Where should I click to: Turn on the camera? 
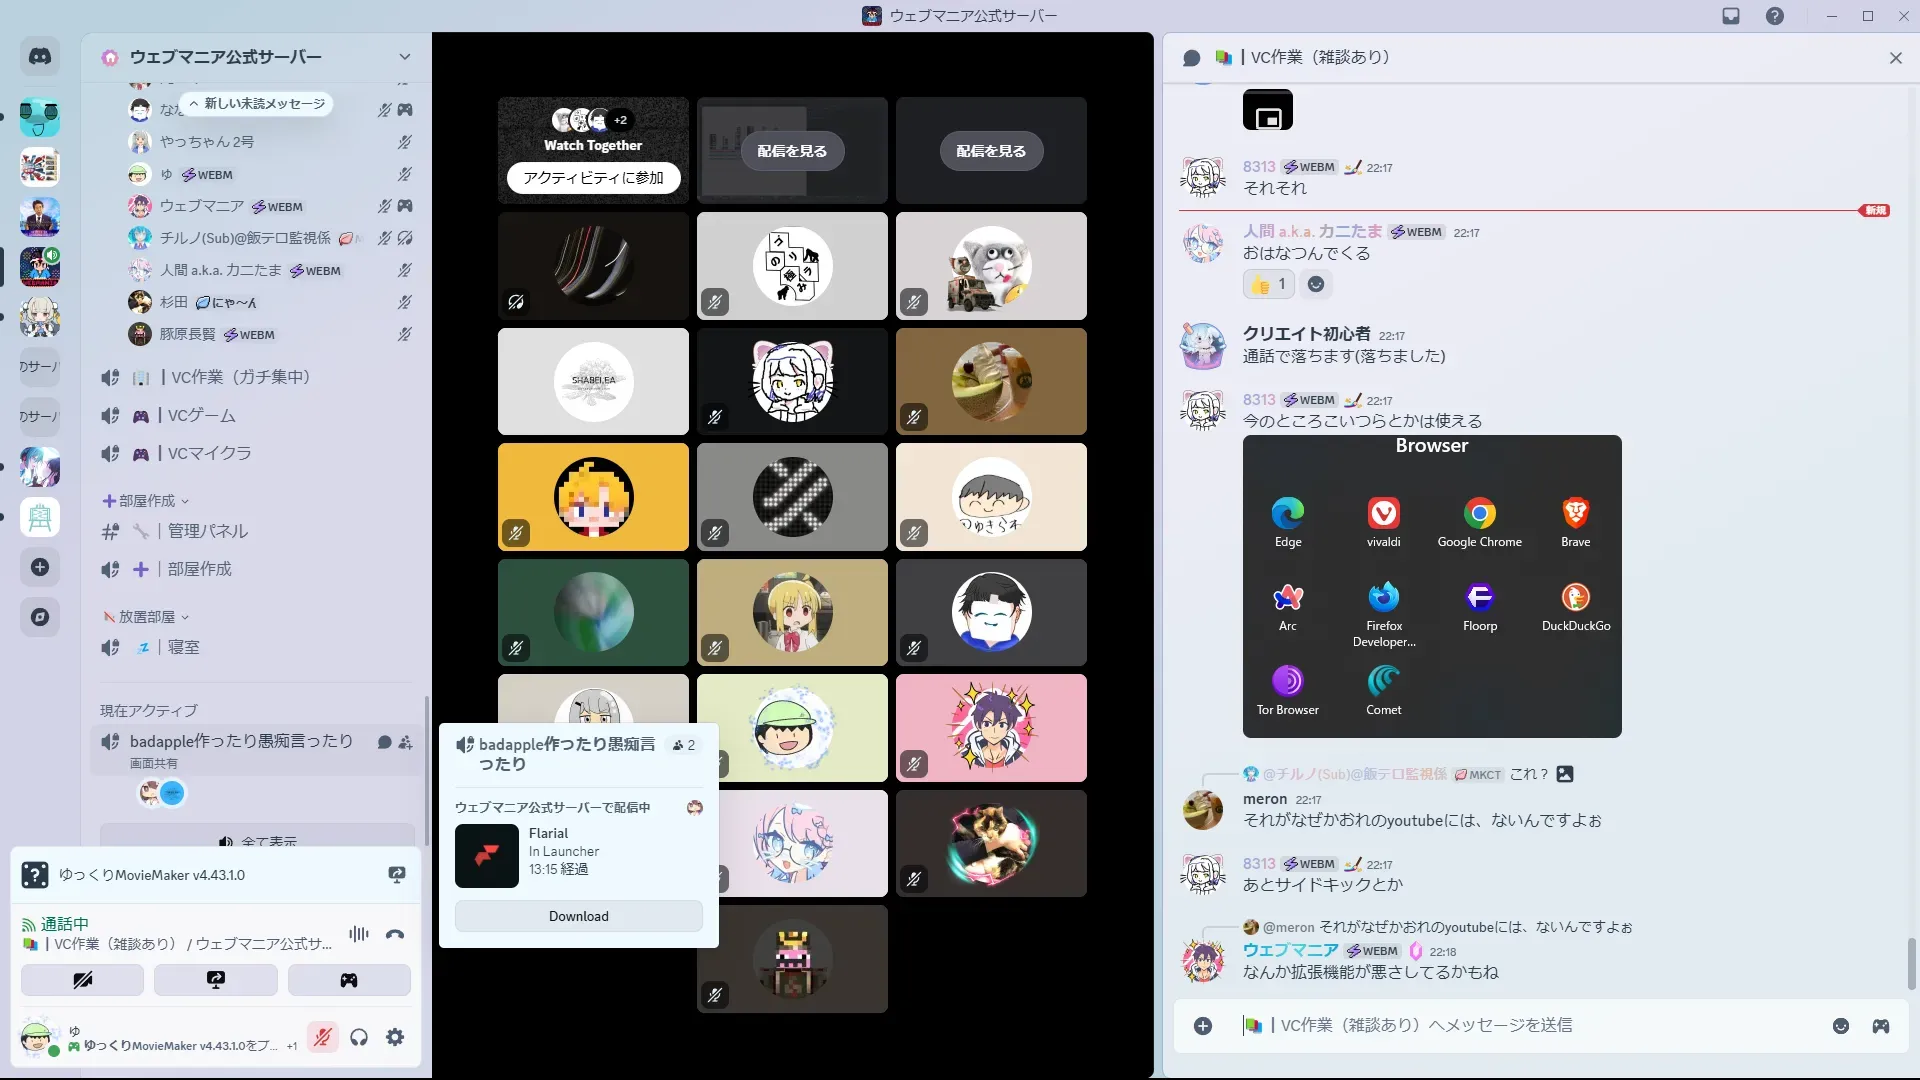[82, 980]
